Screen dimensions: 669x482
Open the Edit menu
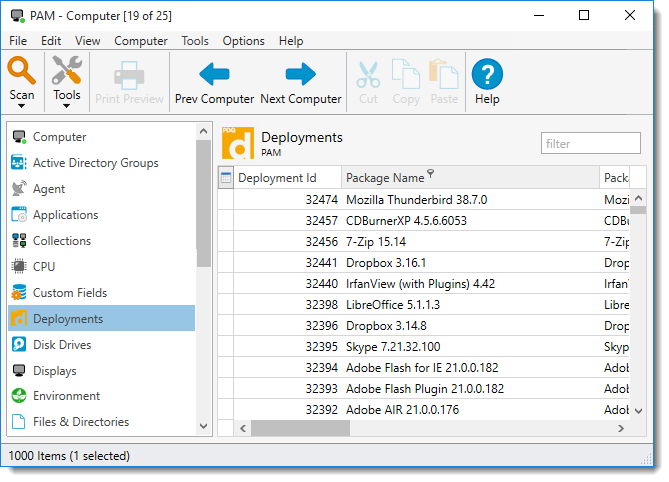point(51,41)
